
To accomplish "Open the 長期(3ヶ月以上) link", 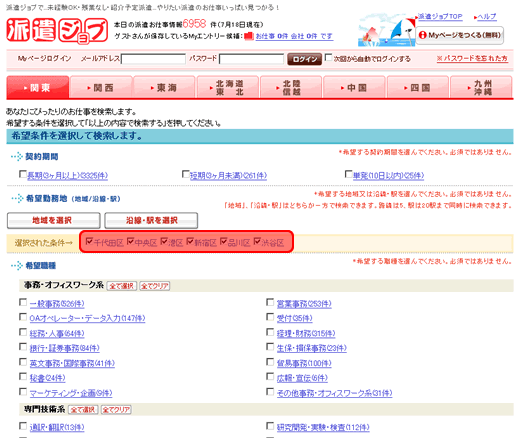I will 67,176.
